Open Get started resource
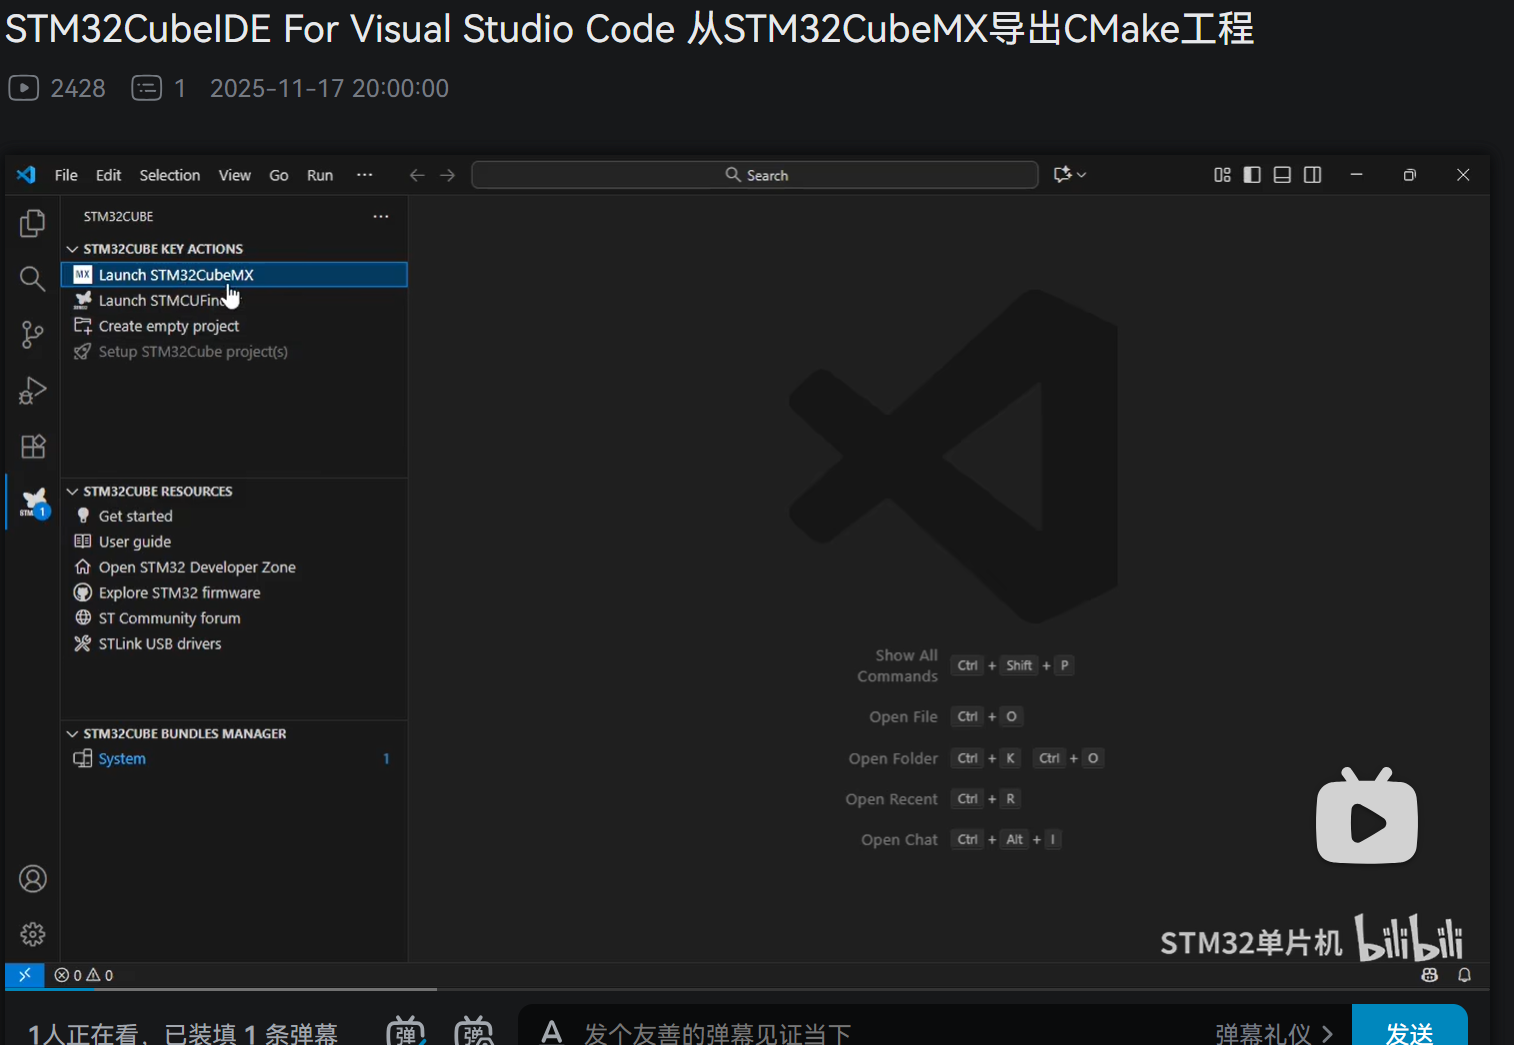 click(234, 516)
